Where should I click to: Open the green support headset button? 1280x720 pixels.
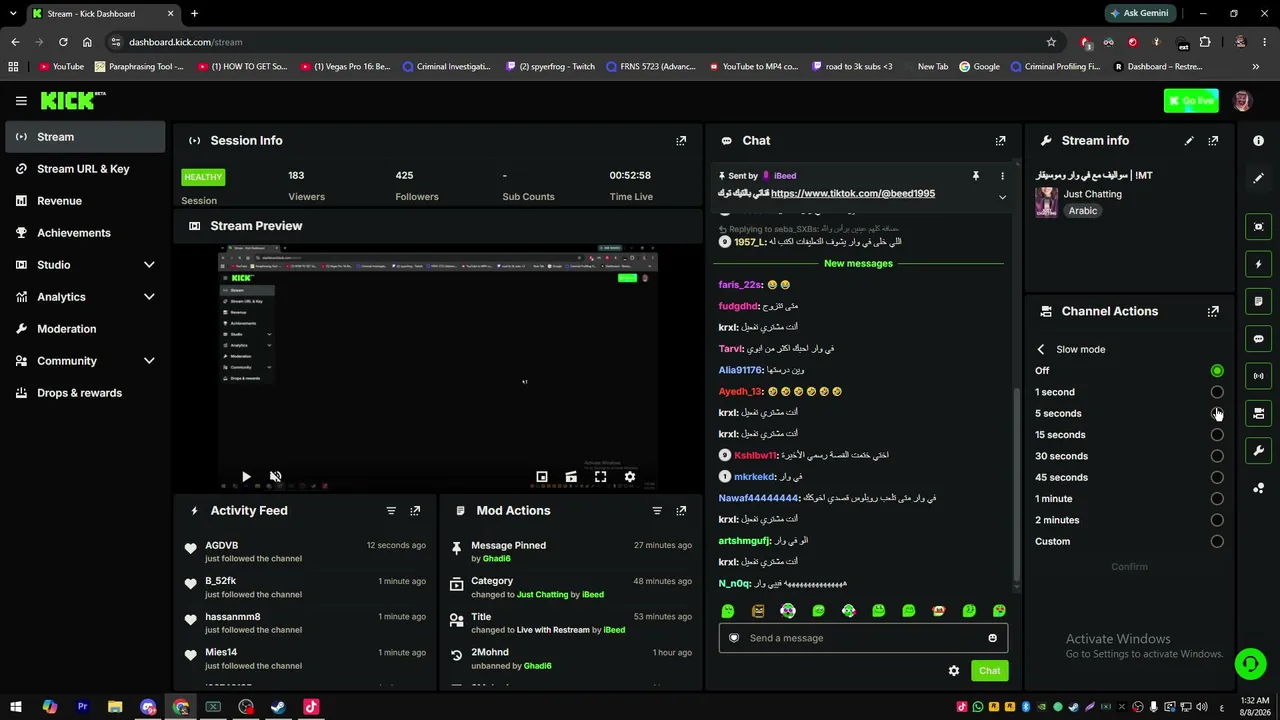1249,664
